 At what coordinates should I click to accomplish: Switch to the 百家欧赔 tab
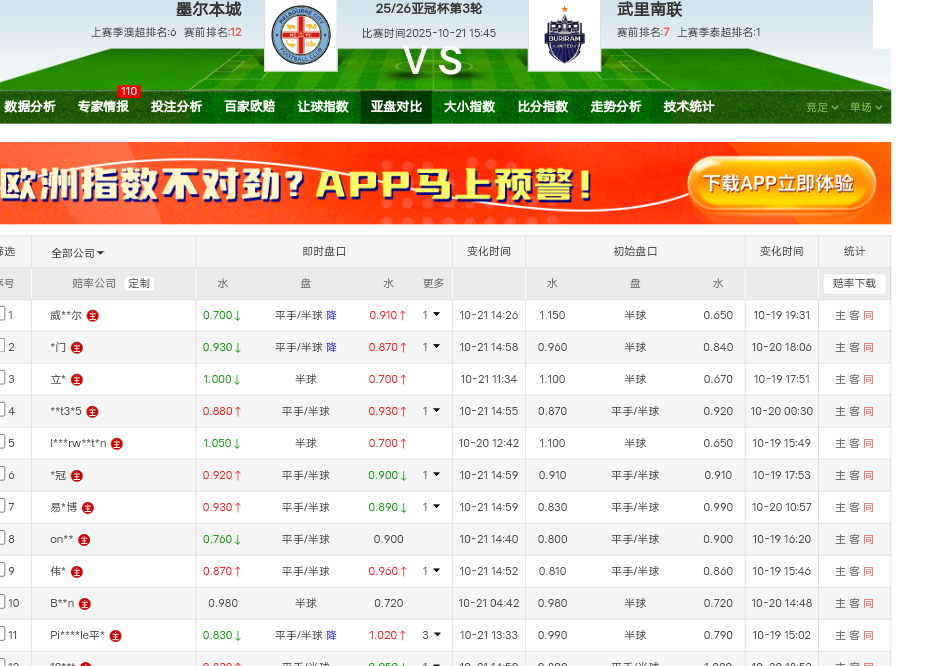(x=249, y=107)
